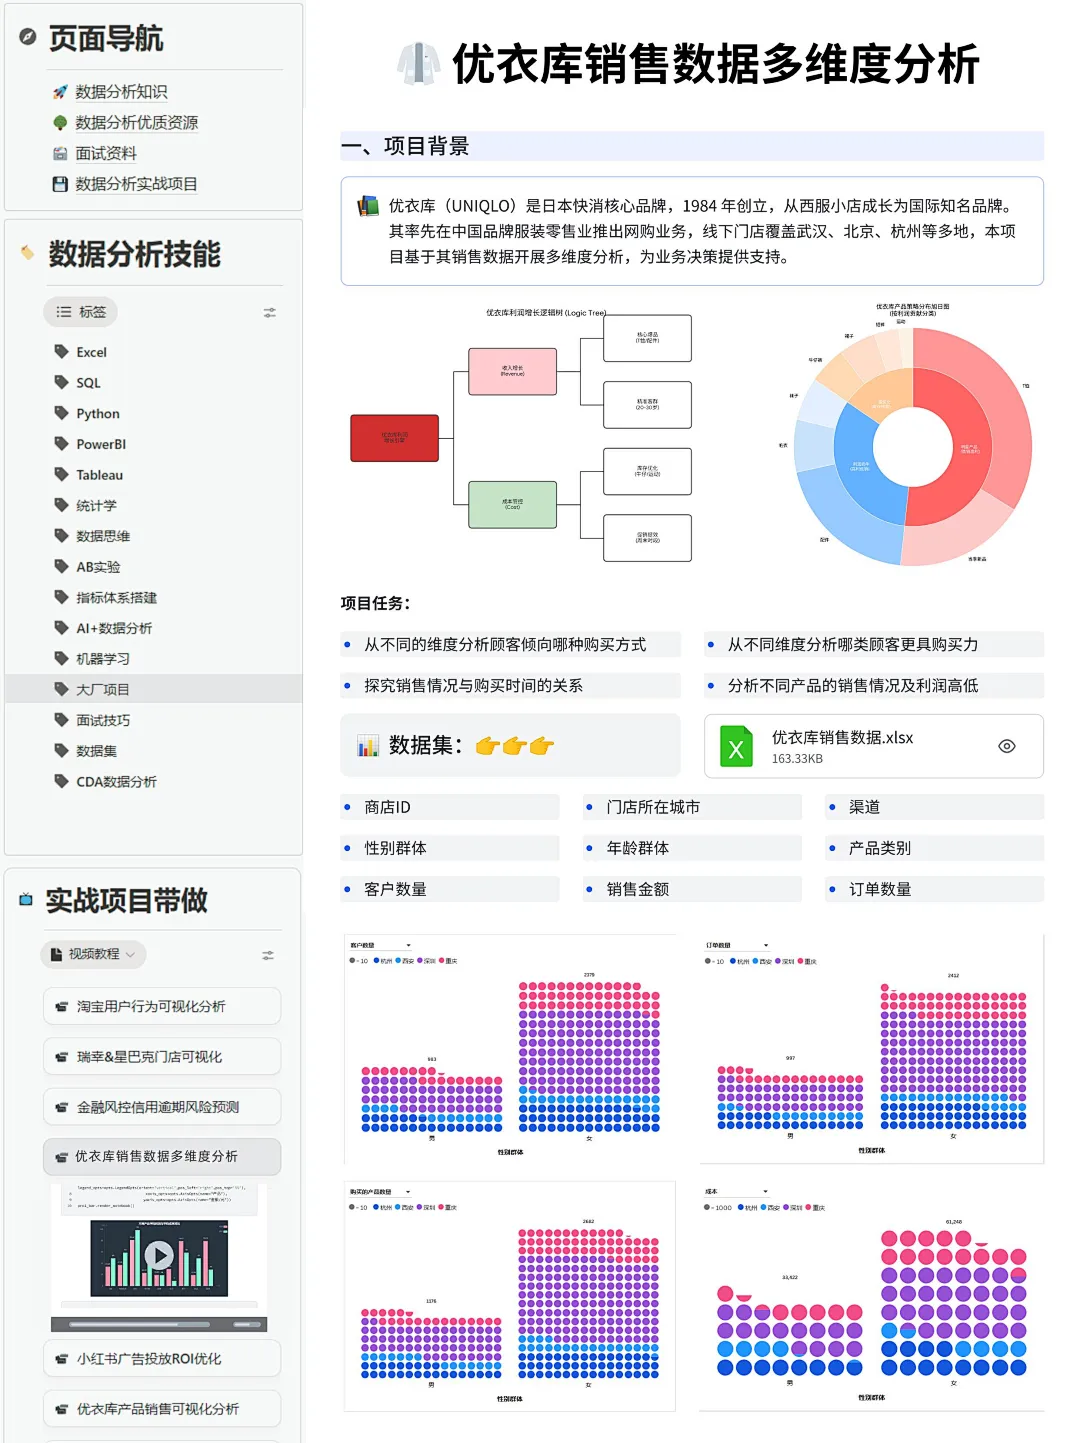1080x1443 pixels.
Task: Click the tag icon next to 数据集
Action: click(x=61, y=750)
